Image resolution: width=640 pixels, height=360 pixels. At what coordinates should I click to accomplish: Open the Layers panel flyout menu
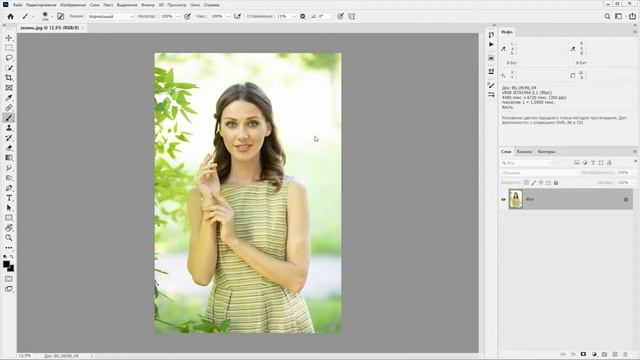coord(635,151)
